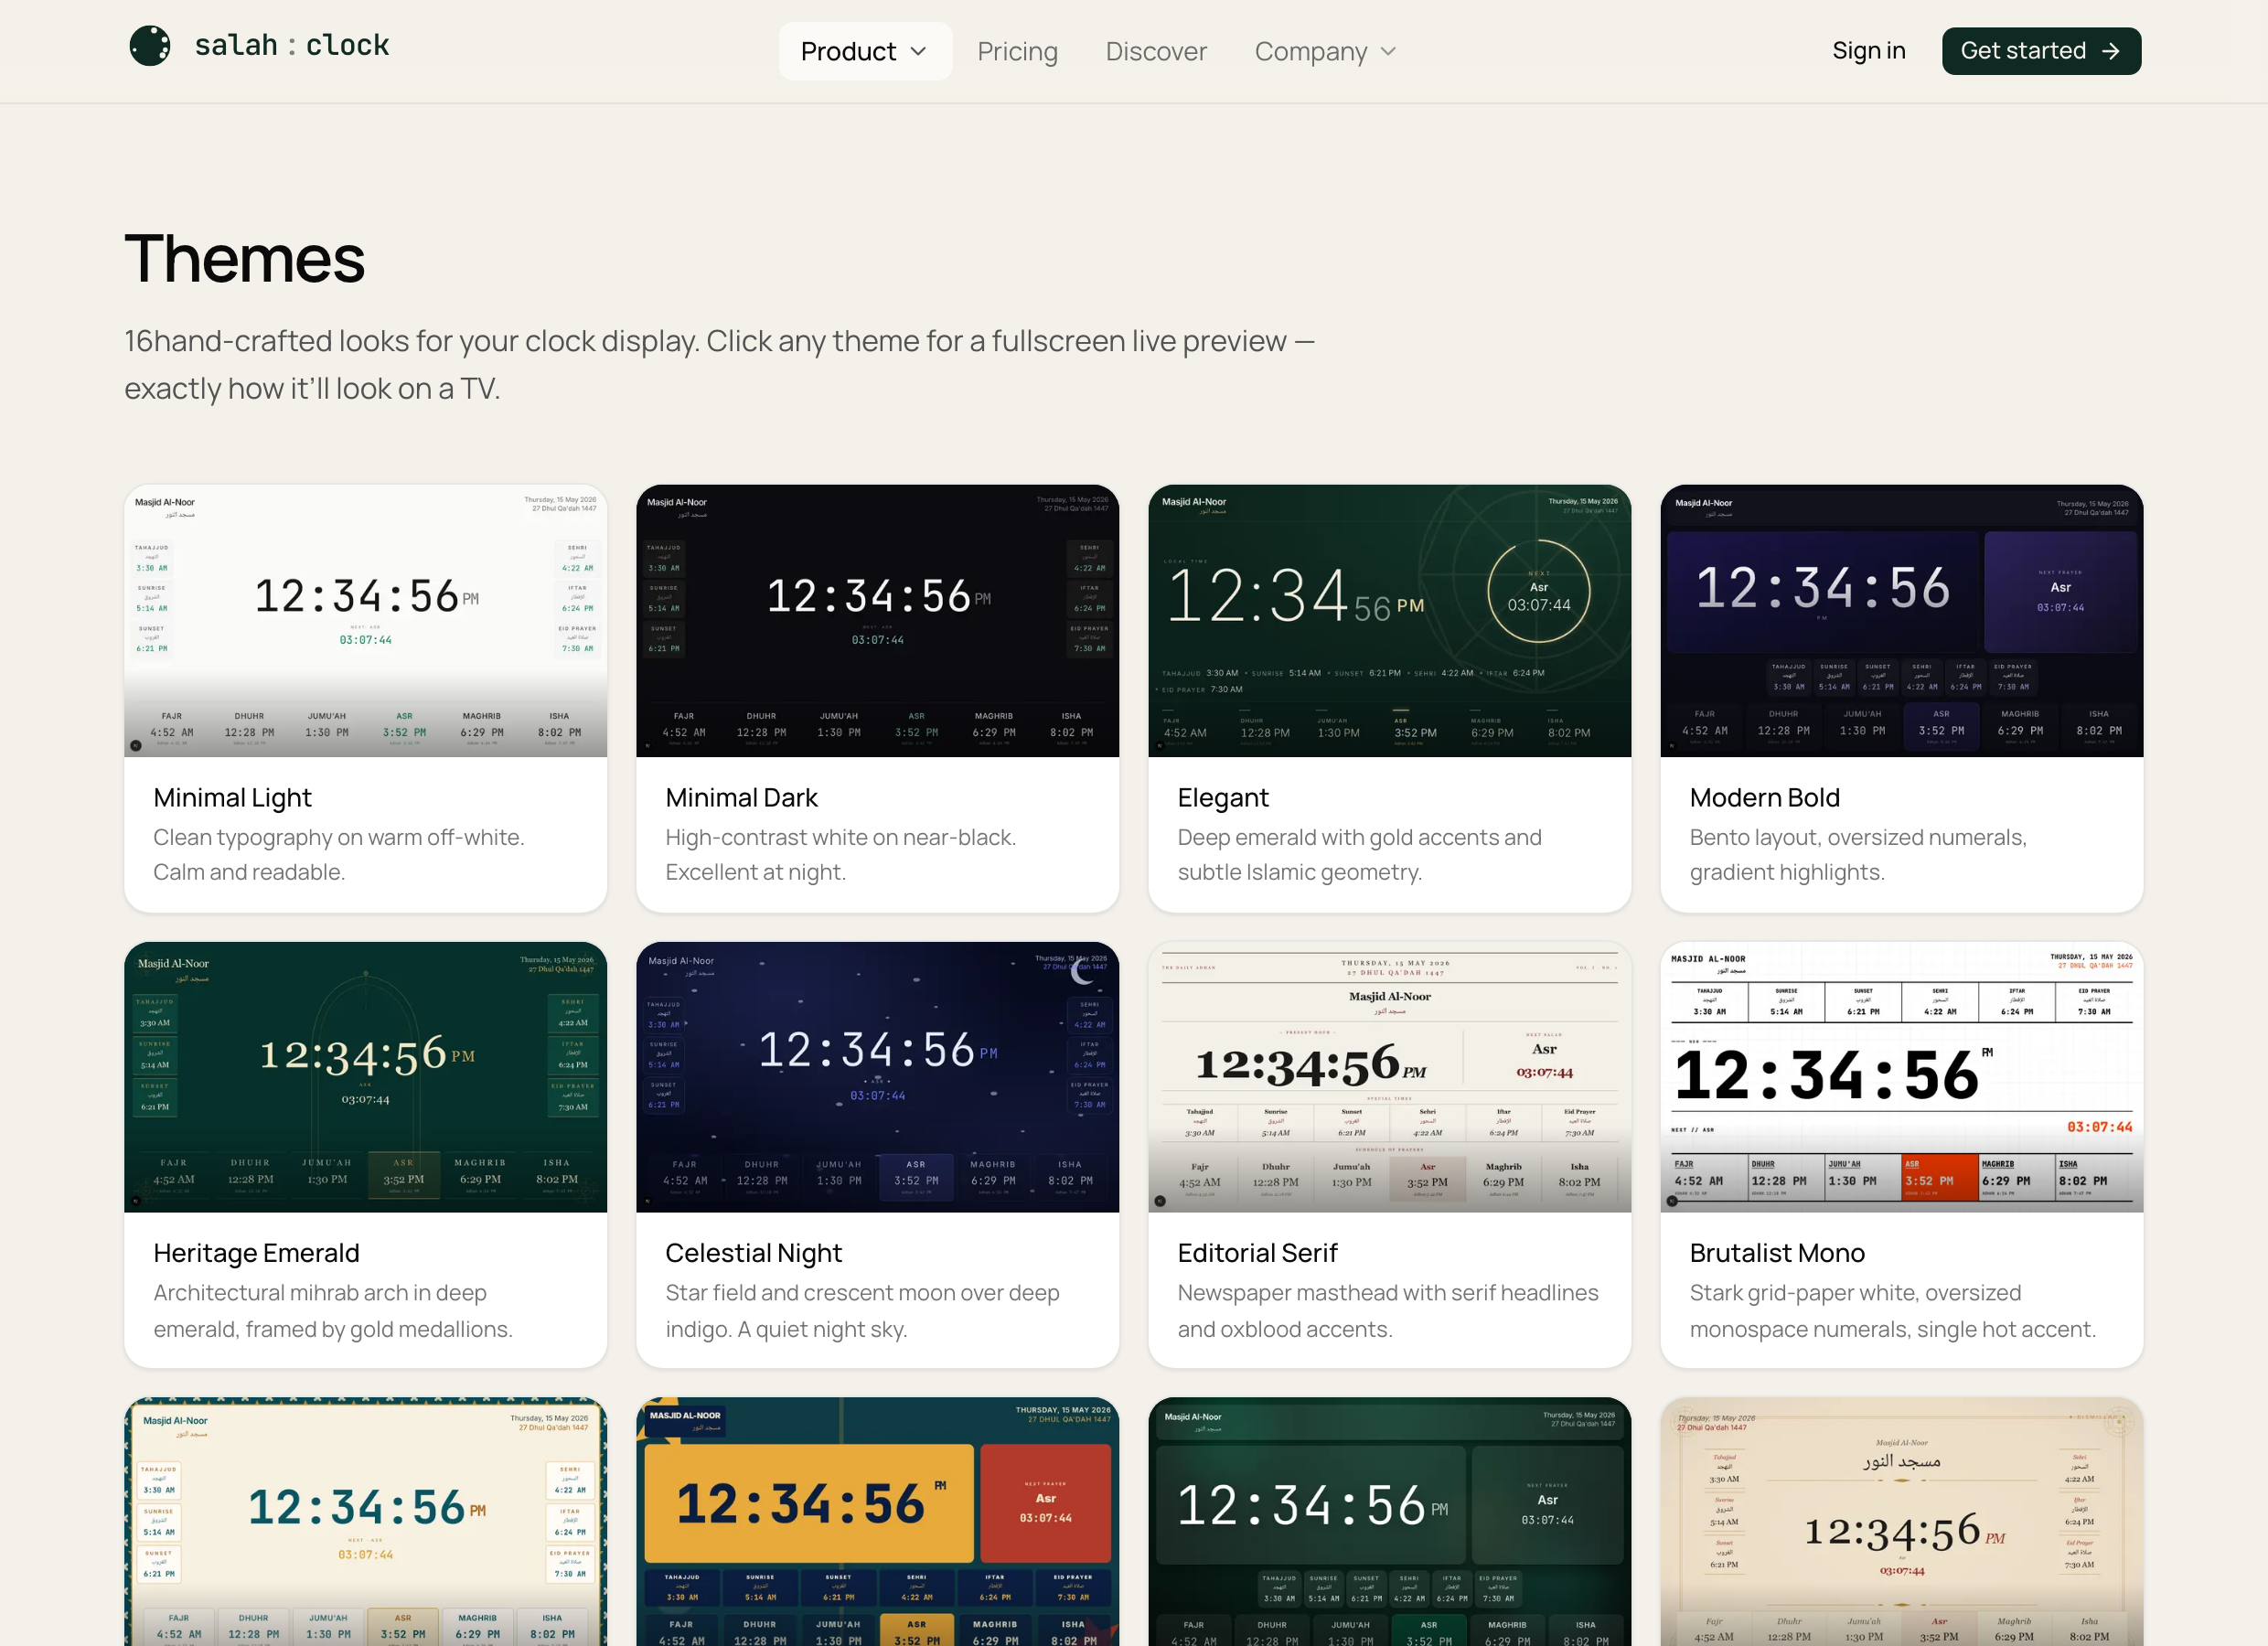Open the yellow and red bold theme thumbnail
The width and height of the screenshot is (2268, 1646).
point(877,1522)
